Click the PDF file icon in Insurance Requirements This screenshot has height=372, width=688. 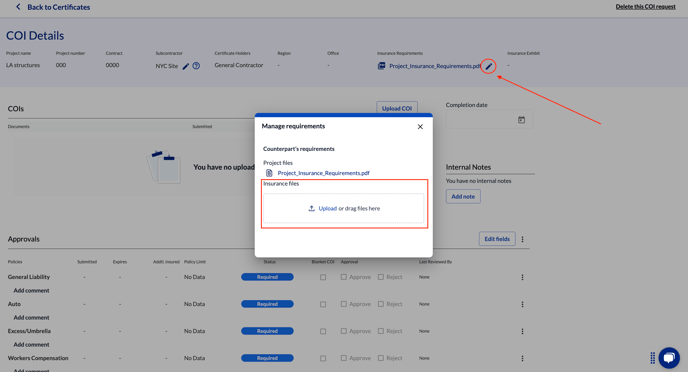381,66
